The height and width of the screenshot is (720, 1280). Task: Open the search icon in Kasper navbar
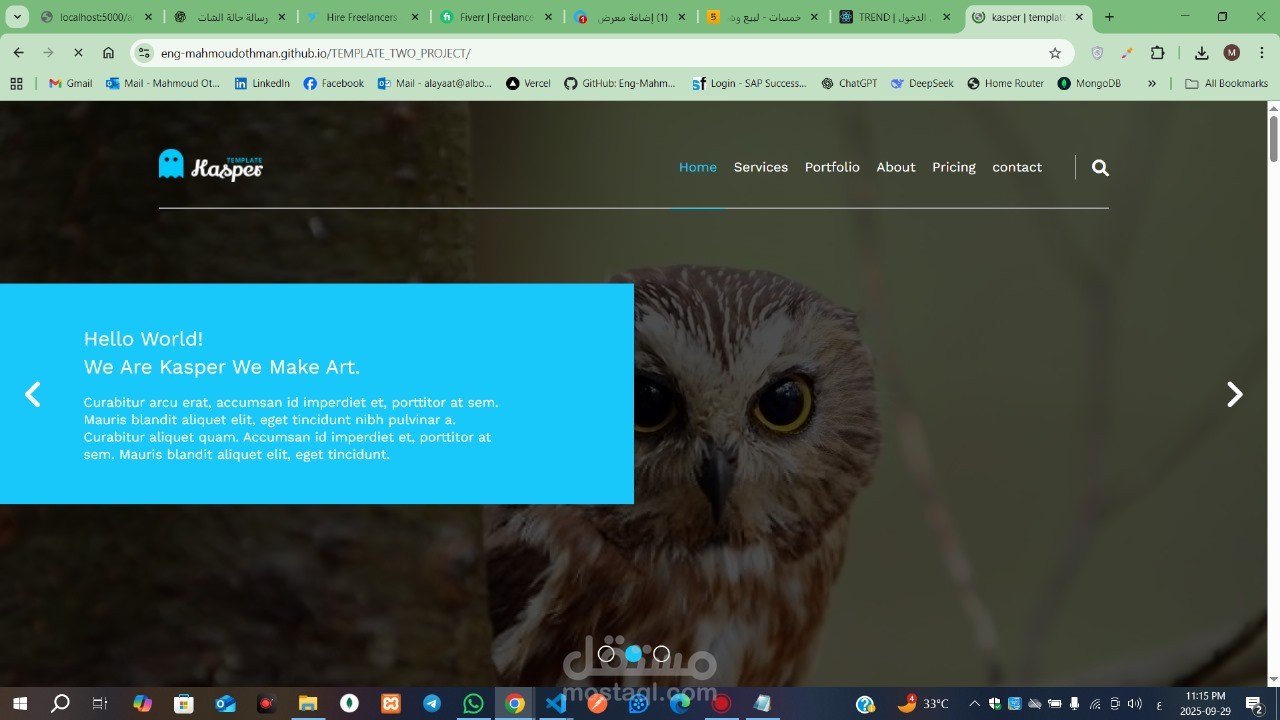(x=1100, y=168)
